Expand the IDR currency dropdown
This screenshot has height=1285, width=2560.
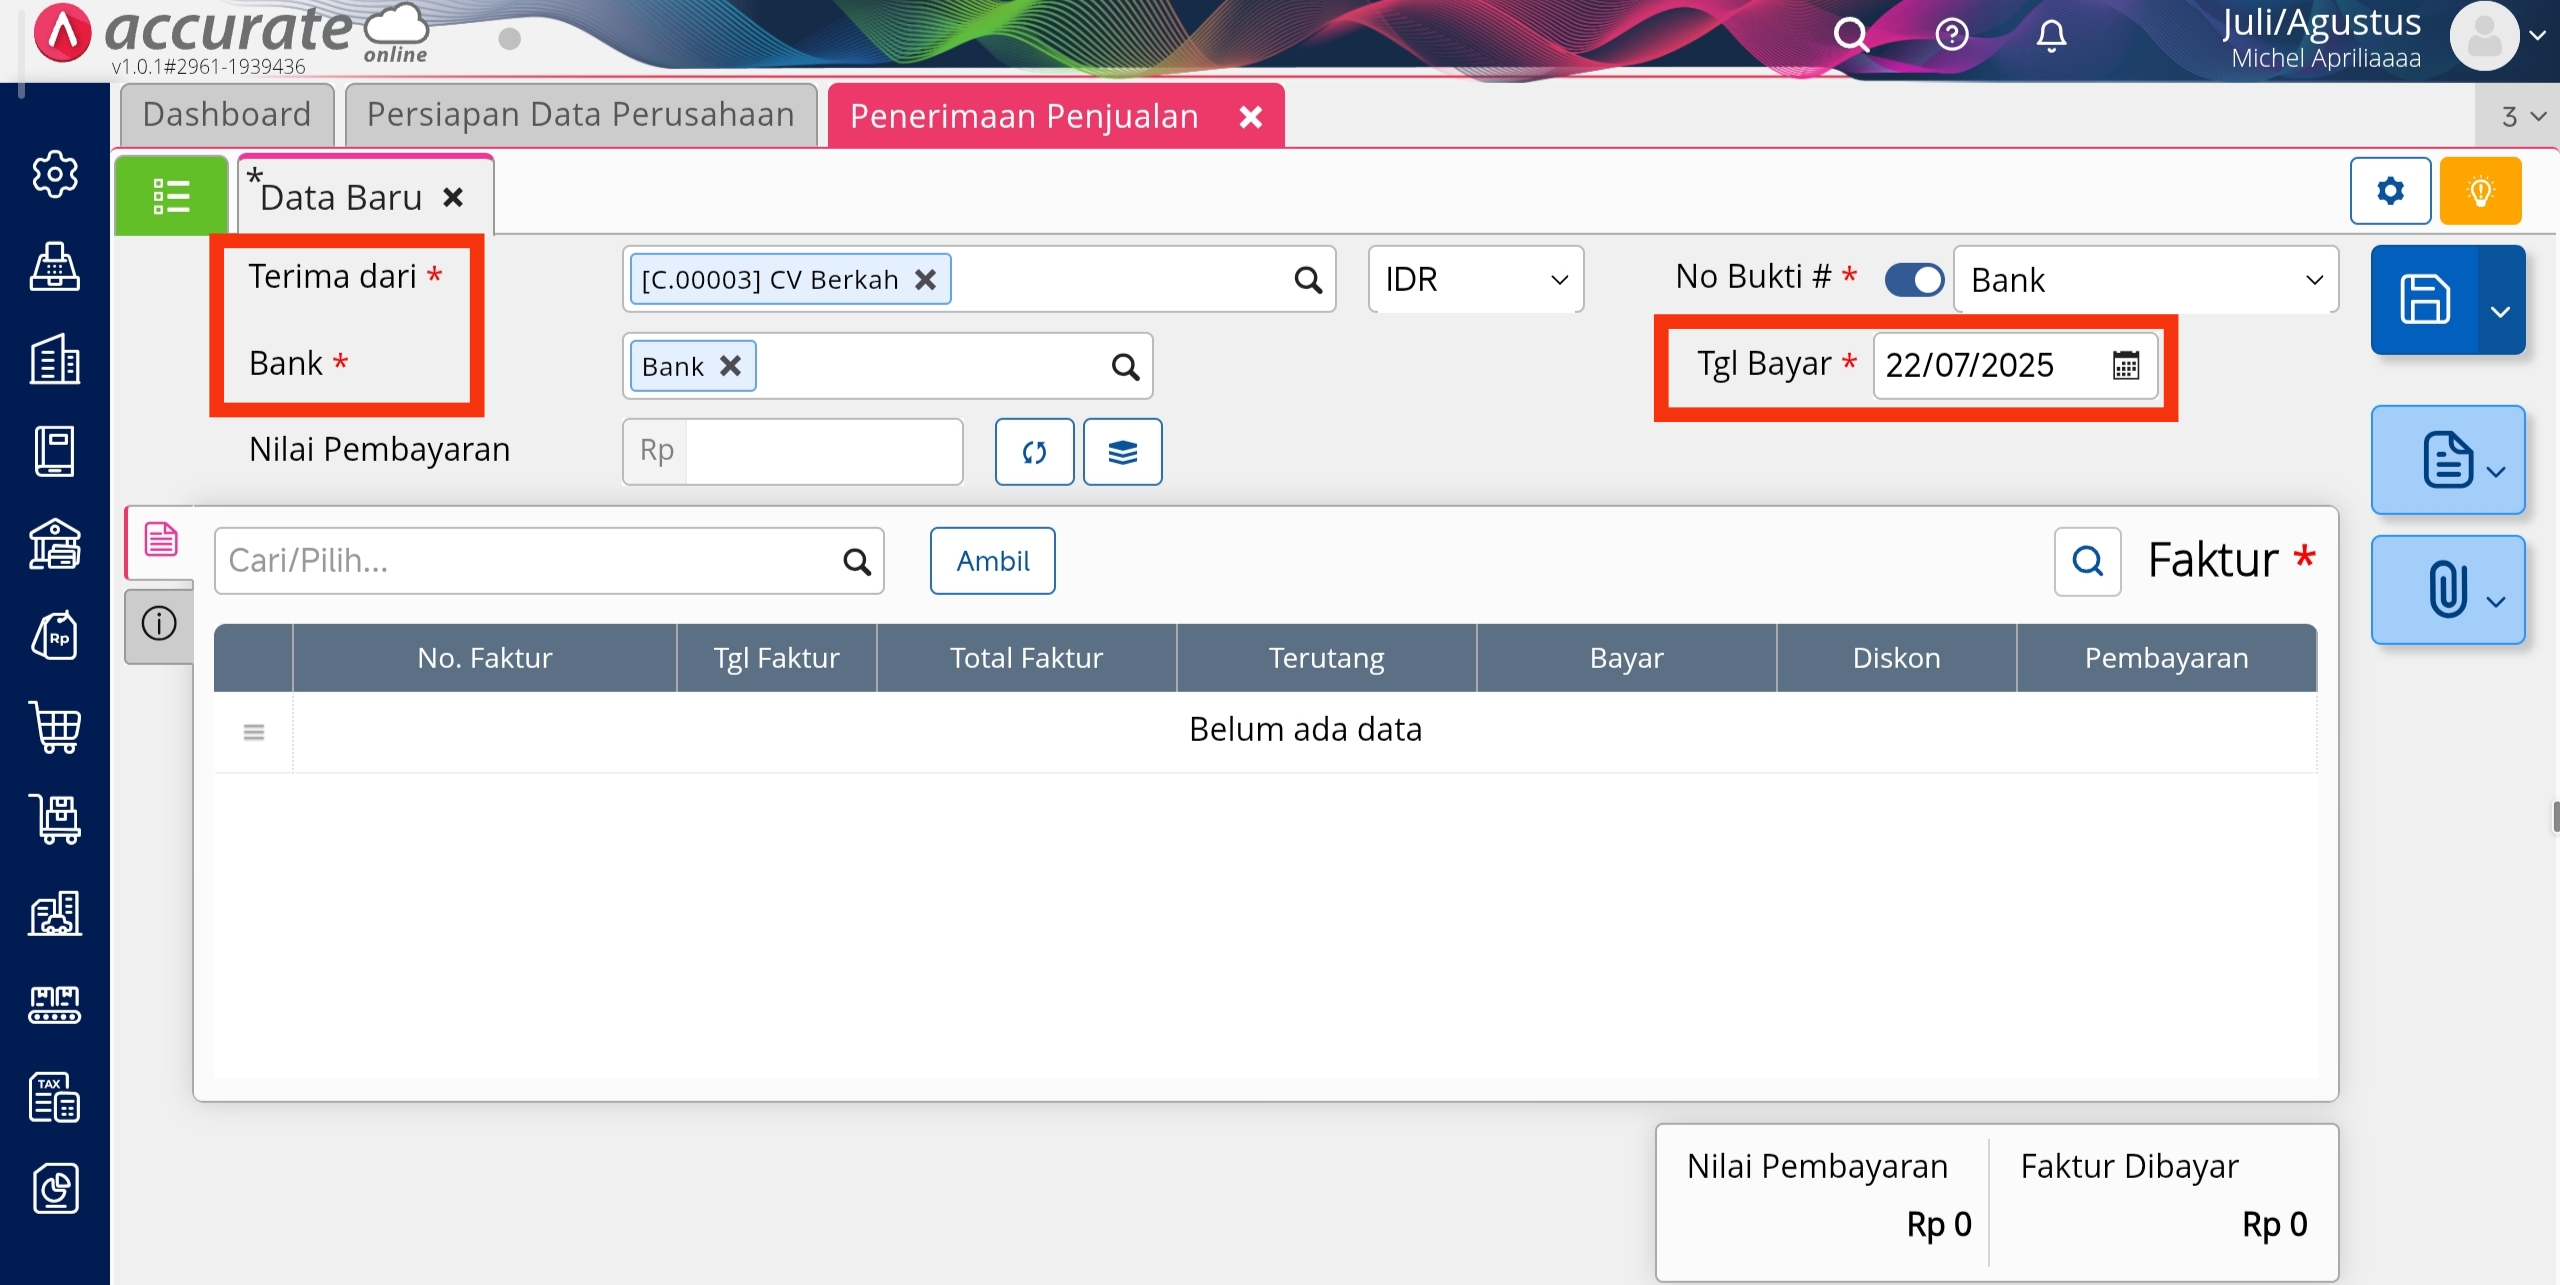1475,279
